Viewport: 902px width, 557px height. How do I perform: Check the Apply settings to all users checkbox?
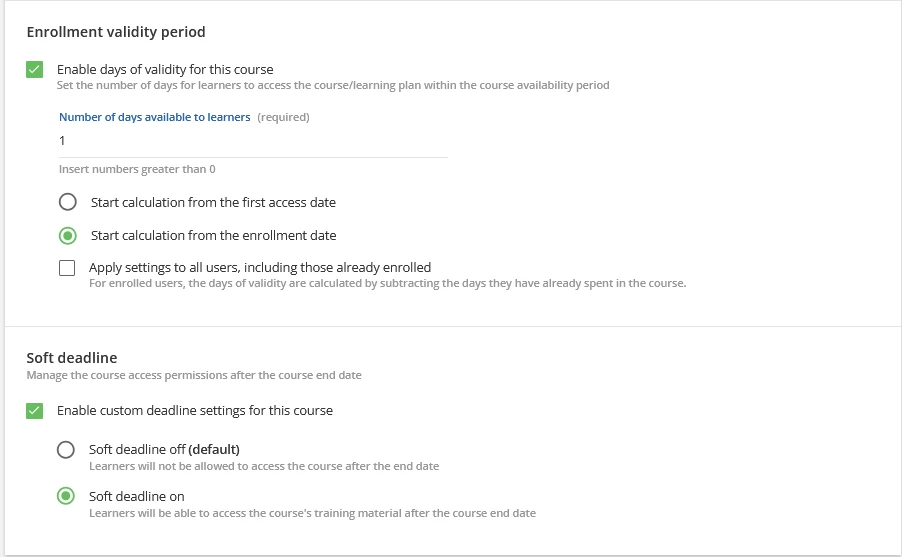pyautogui.click(x=67, y=268)
